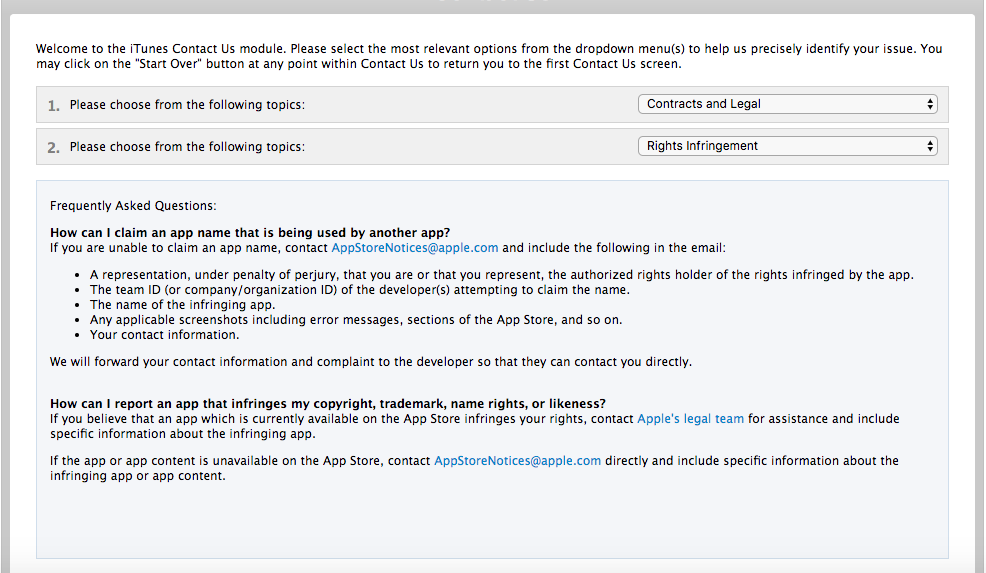
Task: Open the Contracts and Legal dropdown
Action: (x=787, y=104)
